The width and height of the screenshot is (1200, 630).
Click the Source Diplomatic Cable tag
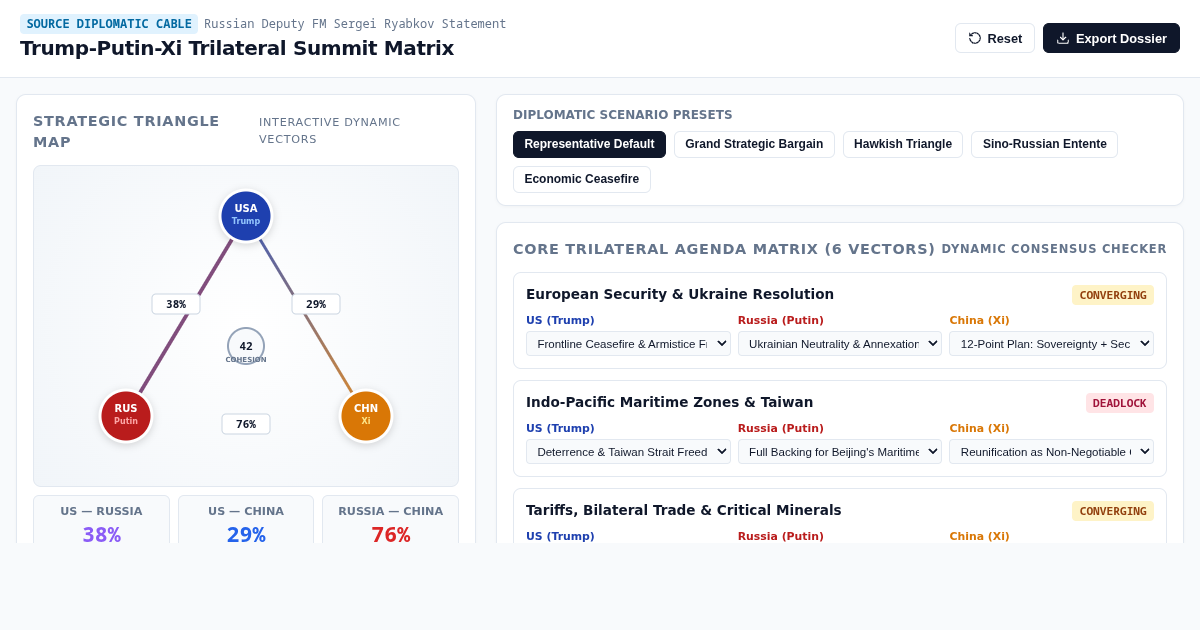[x=109, y=24]
